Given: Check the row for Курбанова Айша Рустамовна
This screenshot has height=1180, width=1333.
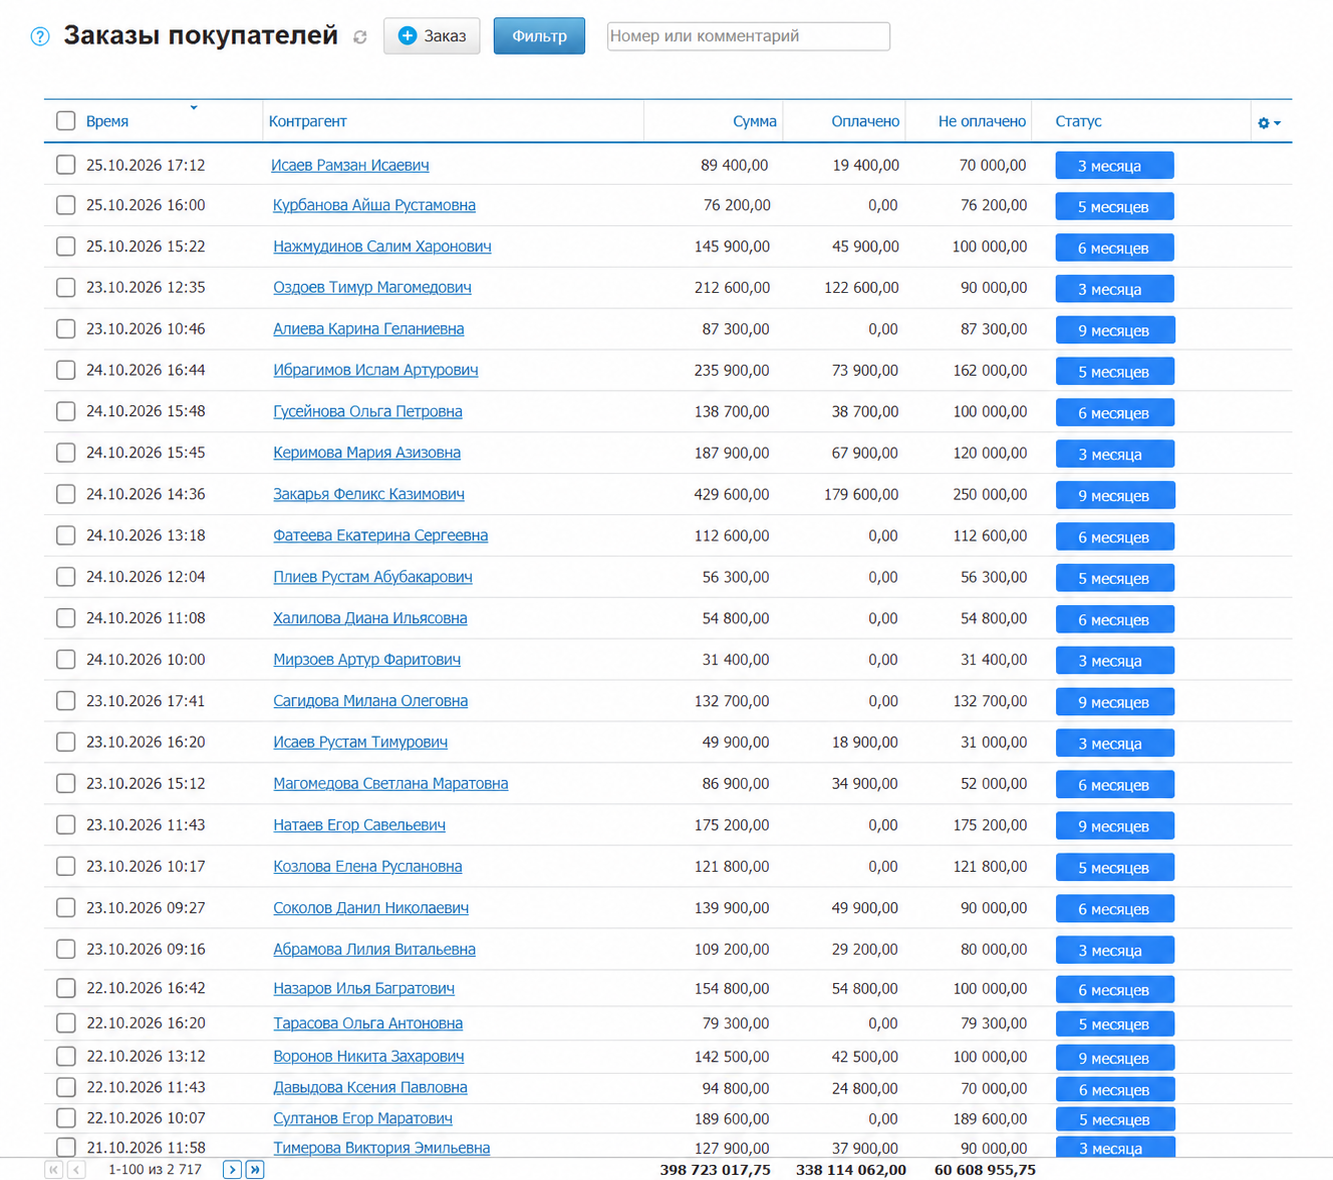Looking at the screenshot, I should point(66,205).
